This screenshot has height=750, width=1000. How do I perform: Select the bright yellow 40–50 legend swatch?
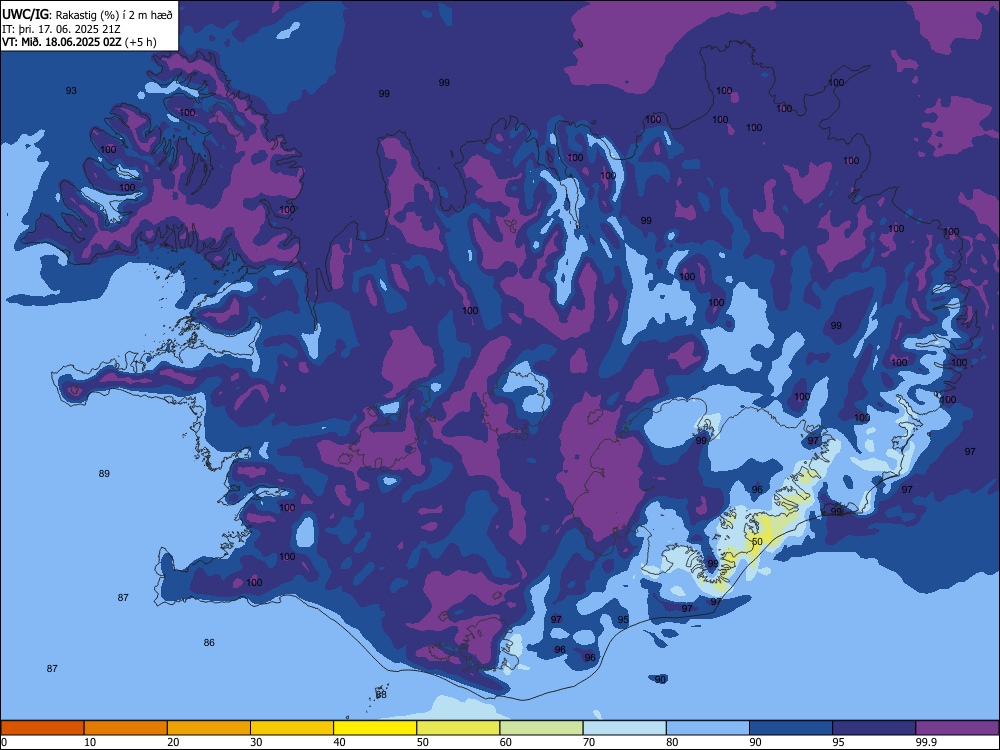[375, 728]
